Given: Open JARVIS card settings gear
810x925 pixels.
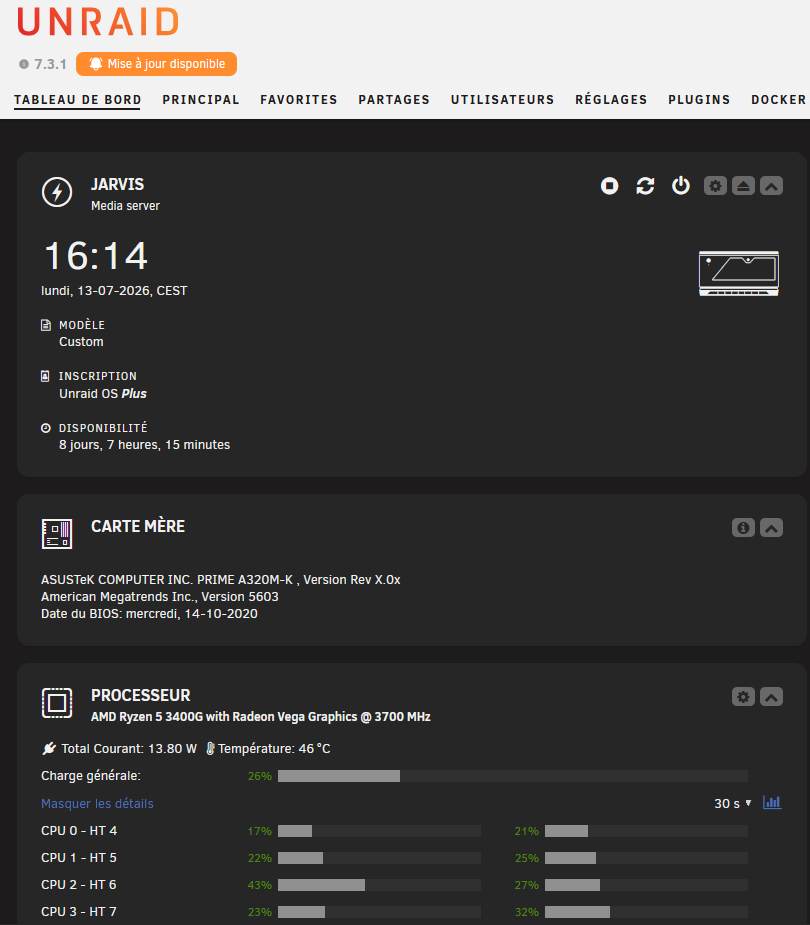Looking at the screenshot, I should coord(716,186).
